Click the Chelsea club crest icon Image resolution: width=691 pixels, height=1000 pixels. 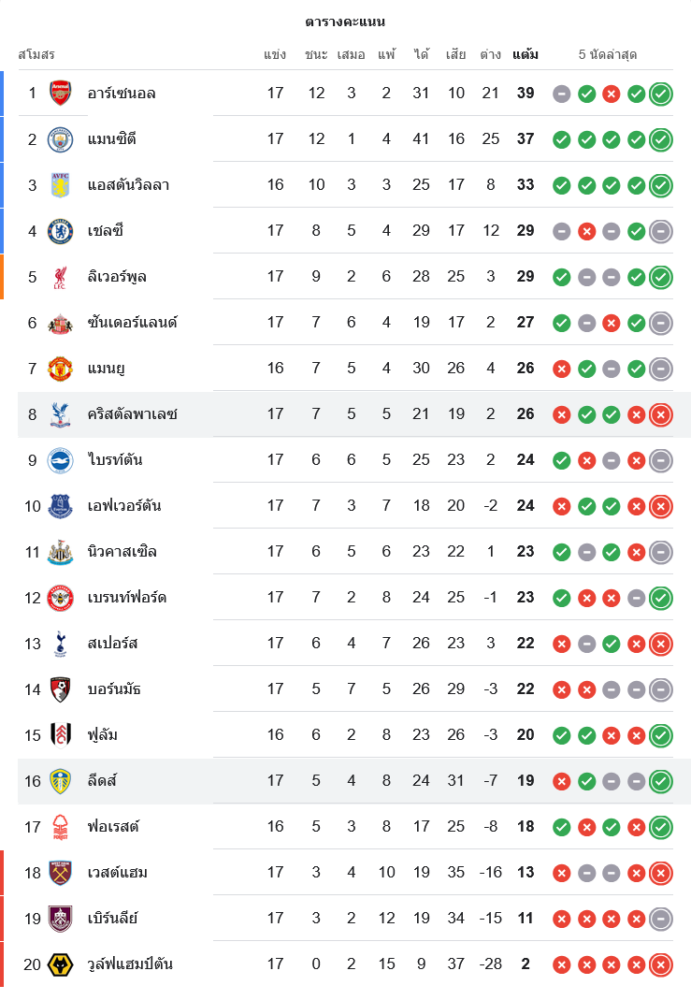(x=60, y=231)
